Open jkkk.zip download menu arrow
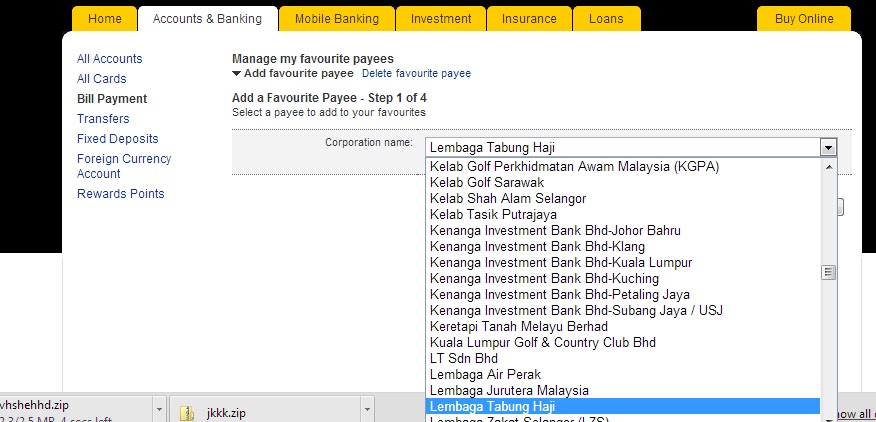Screen dimensions: 876x422 click(x=367, y=410)
